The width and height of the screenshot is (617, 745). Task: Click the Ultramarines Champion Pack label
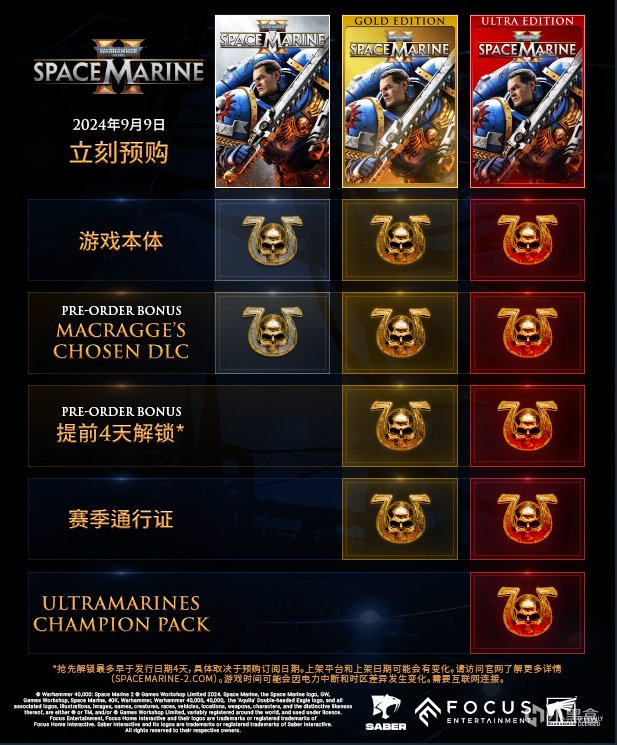(121, 613)
